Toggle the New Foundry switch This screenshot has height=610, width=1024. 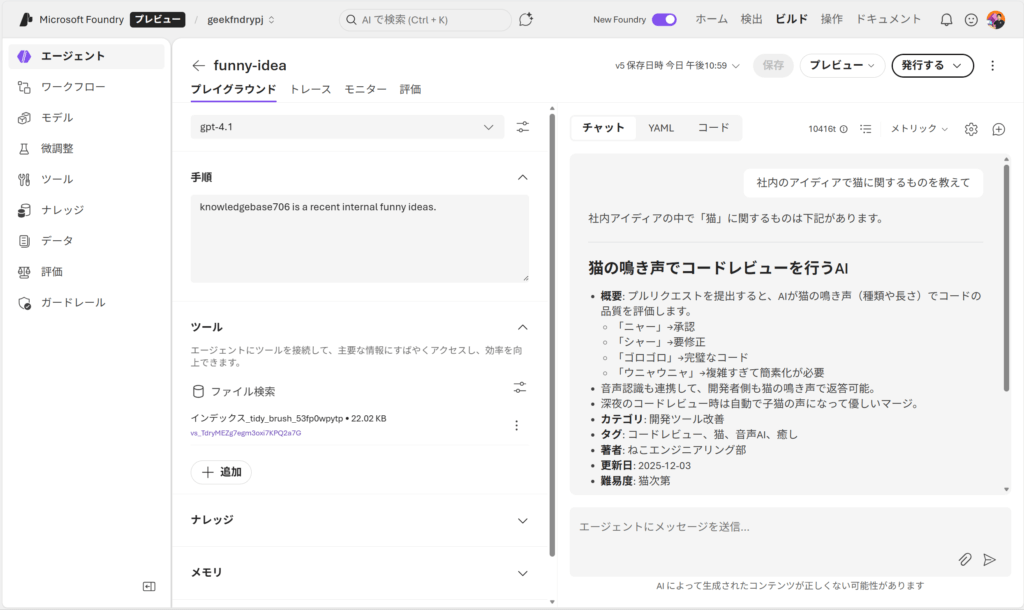click(663, 19)
